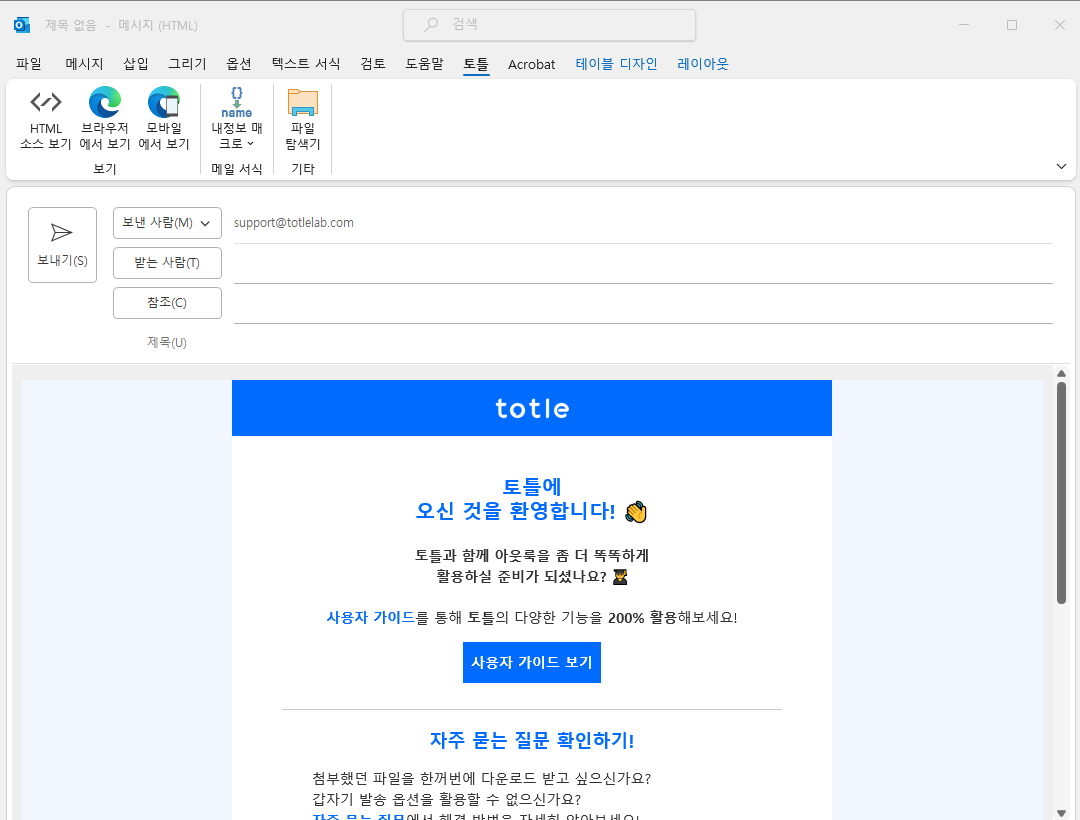Click the welcome heading 오신 것을 환영합니다!
Viewport: 1080px width, 820px height.
click(515, 511)
